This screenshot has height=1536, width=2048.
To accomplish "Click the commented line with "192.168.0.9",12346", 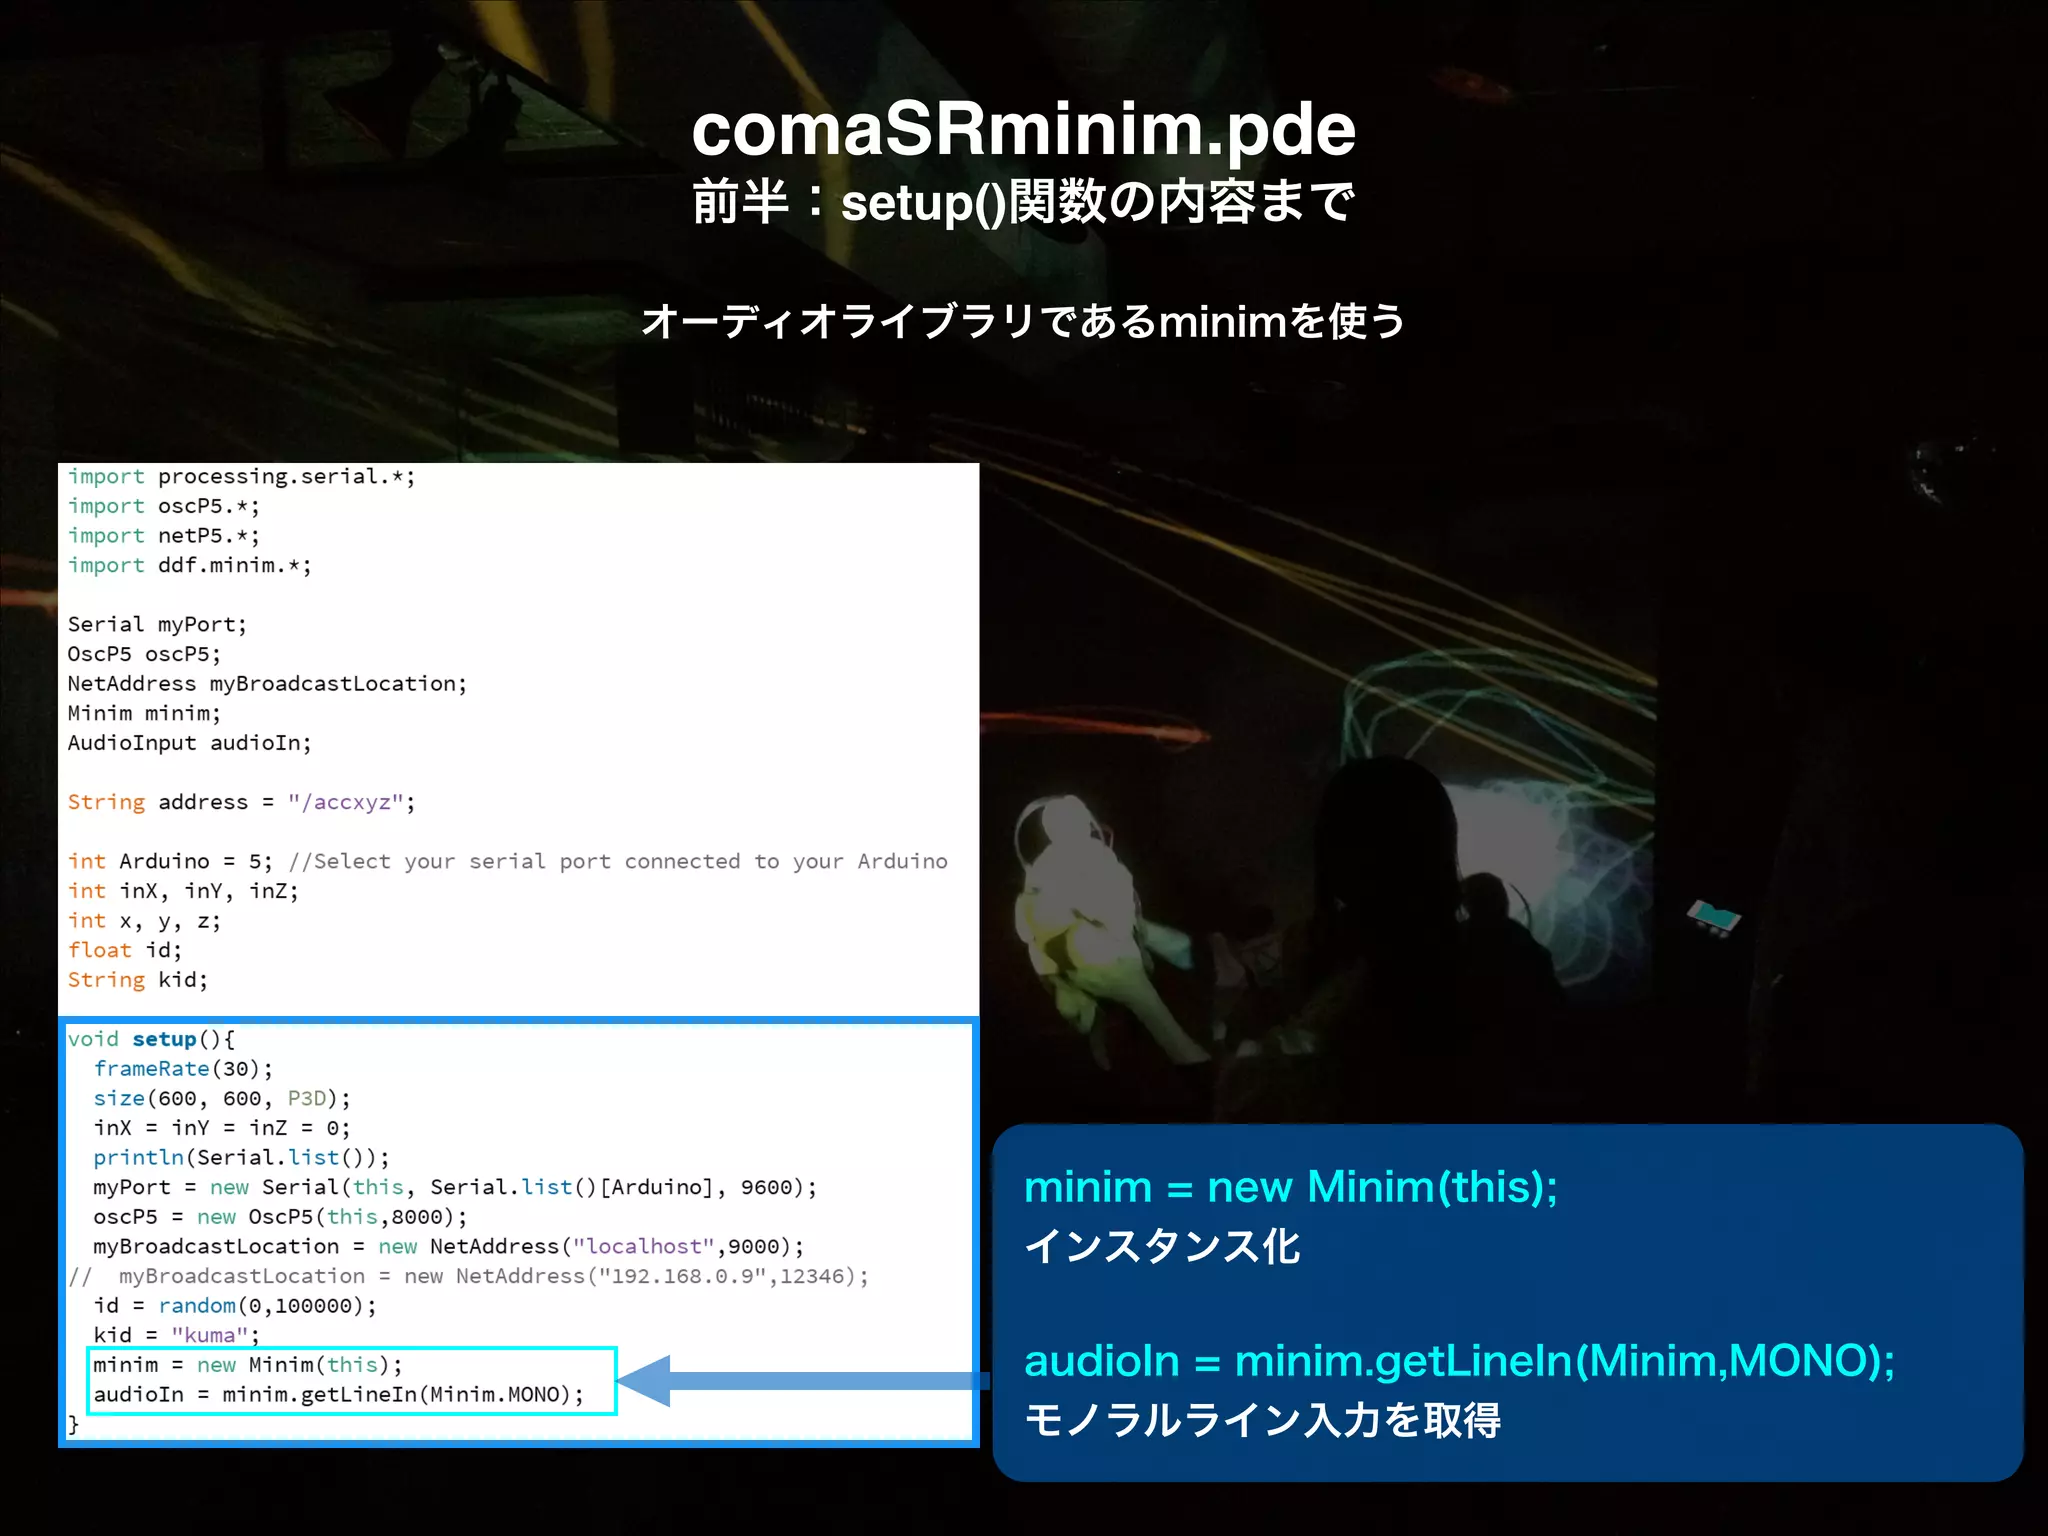I will click(468, 1276).
